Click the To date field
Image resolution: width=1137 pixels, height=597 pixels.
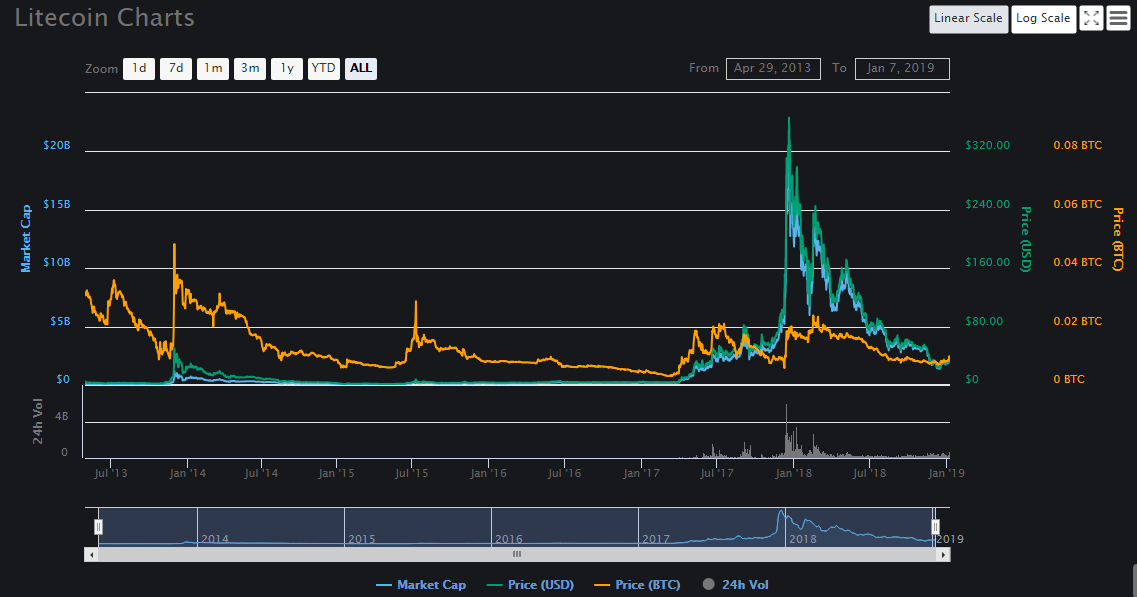pos(902,68)
